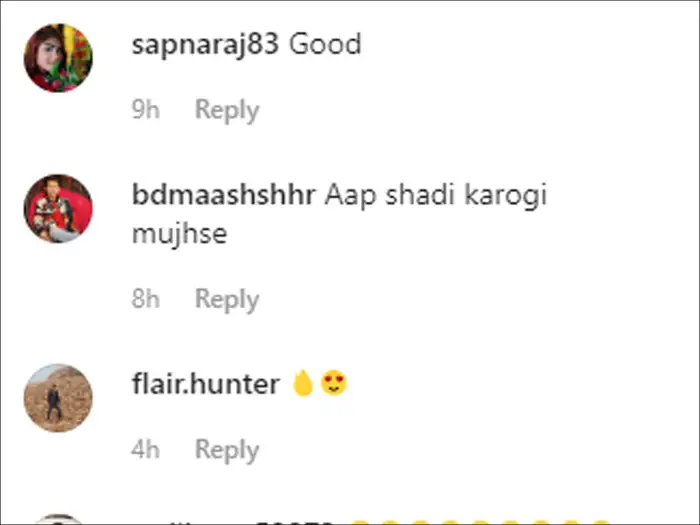The height and width of the screenshot is (525, 700).
Task: Open bdmaashshhr's profile avatar
Action: (58, 208)
